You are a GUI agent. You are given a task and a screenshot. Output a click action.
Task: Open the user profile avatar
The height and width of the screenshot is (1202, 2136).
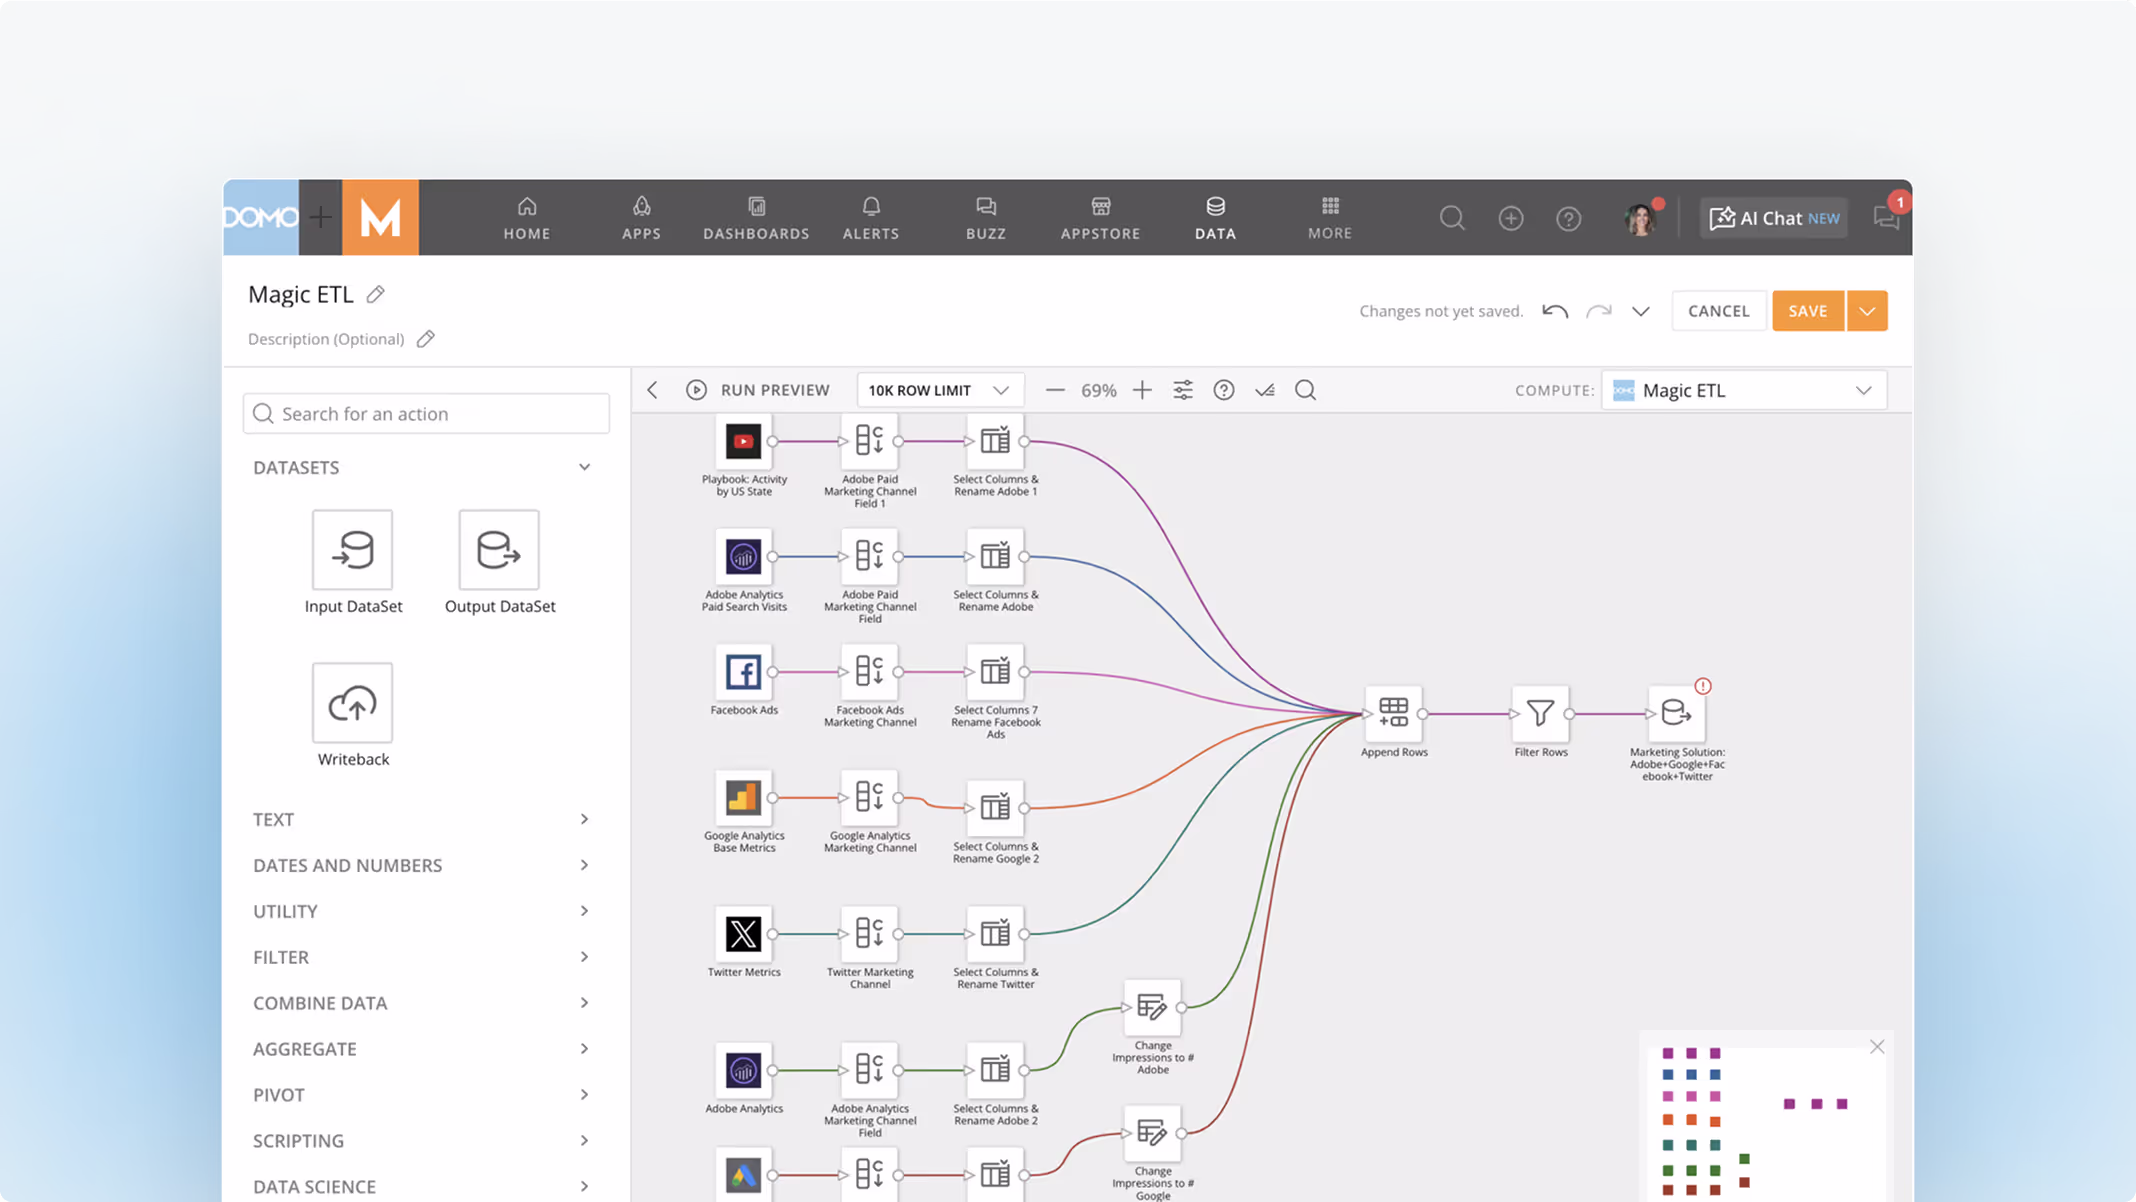[x=1640, y=219]
